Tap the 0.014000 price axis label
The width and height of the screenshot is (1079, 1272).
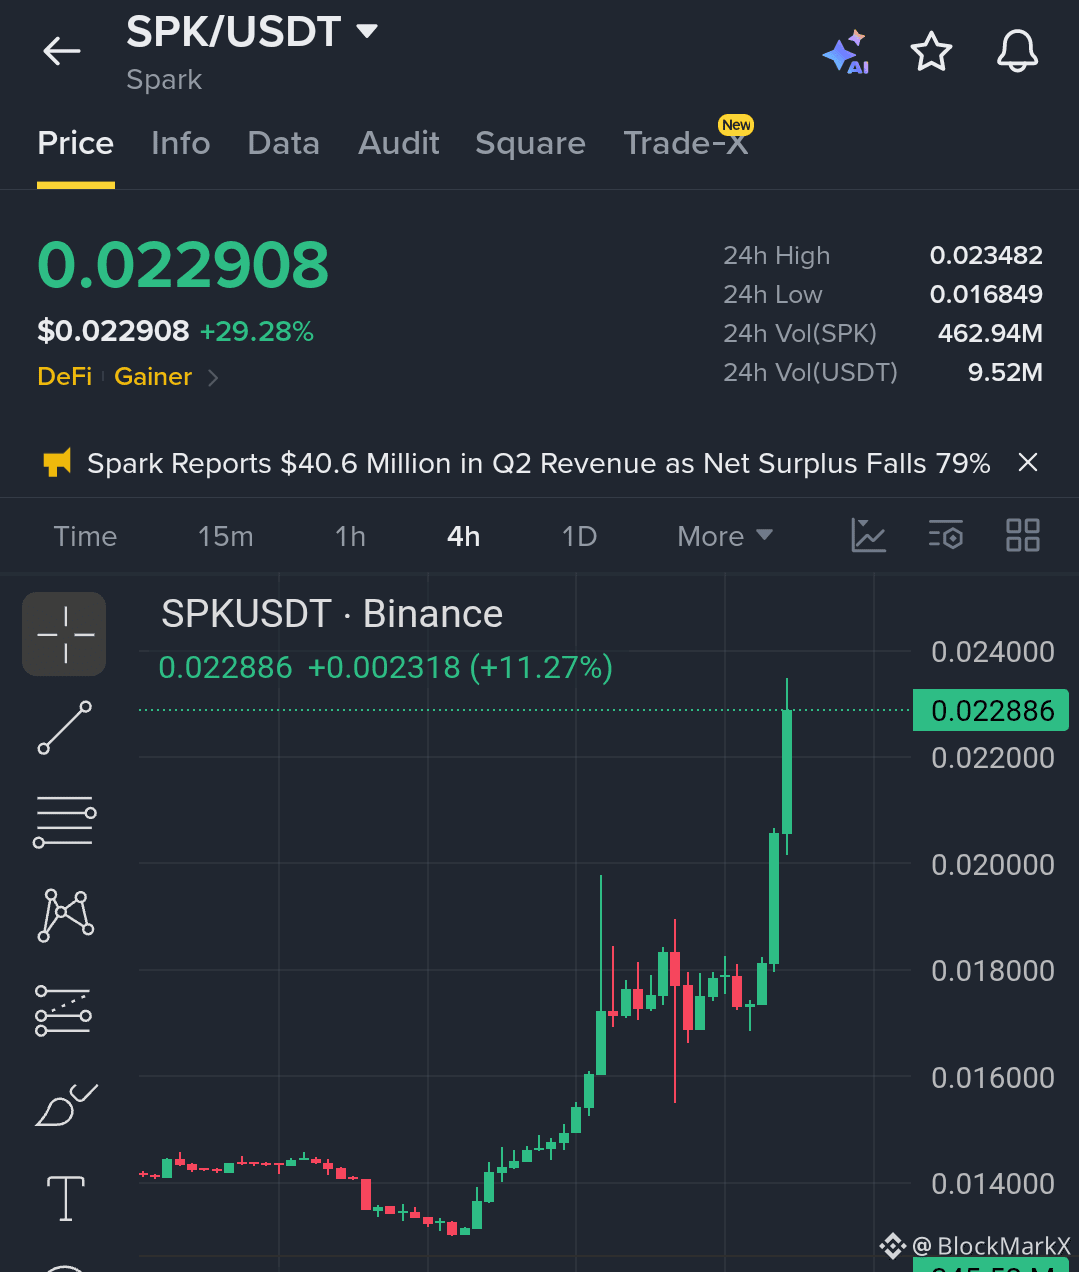993,1184
